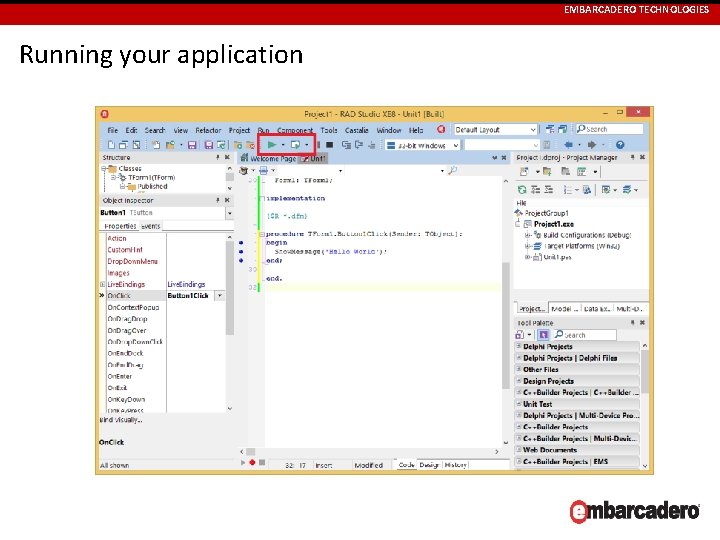The height and width of the screenshot is (540, 720).
Task: Collapse the Classes node in Structure
Action: tap(104, 169)
